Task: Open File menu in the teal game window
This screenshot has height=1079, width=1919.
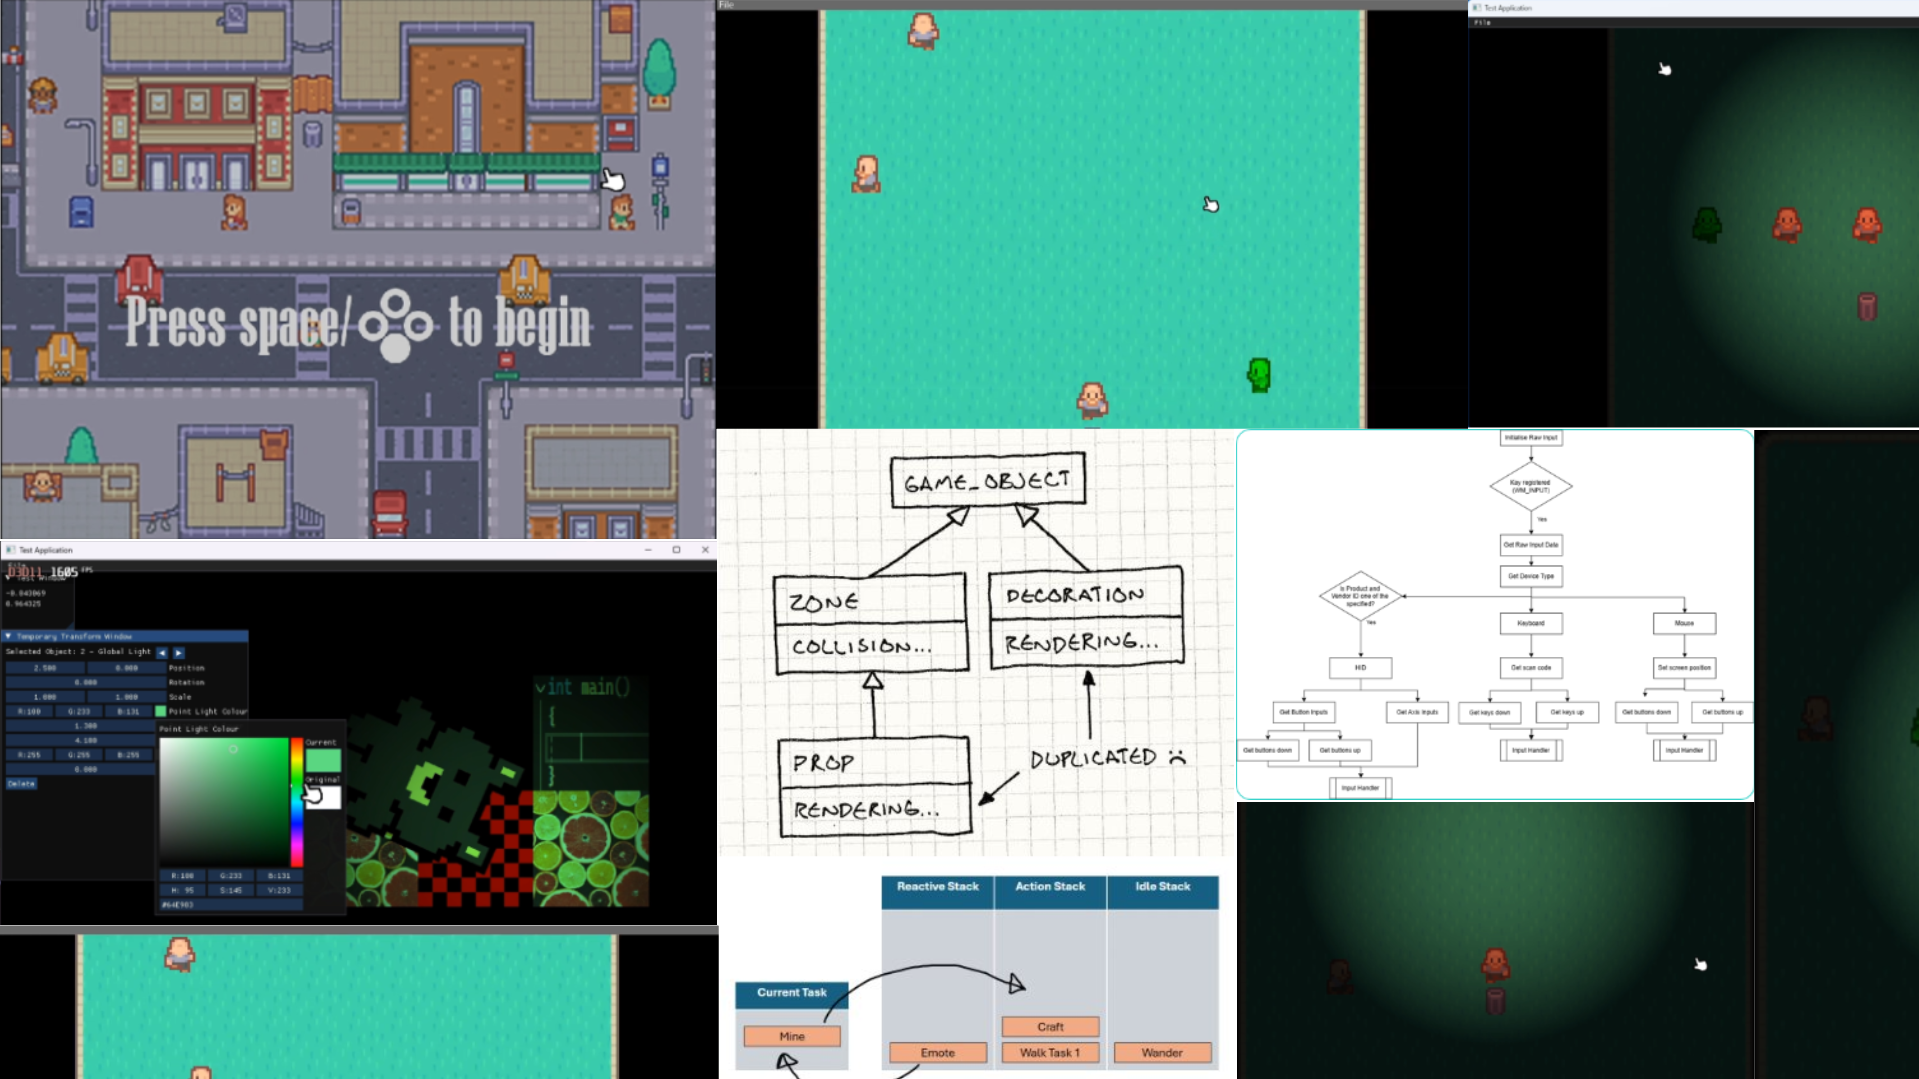Action: (727, 5)
